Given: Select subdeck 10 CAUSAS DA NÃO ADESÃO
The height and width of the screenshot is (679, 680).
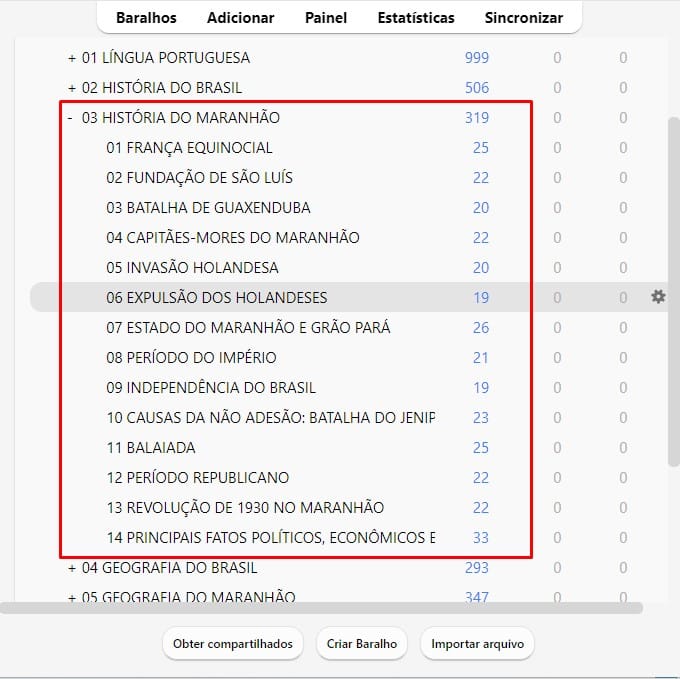Looking at the screenshot, I should (271, 417).
